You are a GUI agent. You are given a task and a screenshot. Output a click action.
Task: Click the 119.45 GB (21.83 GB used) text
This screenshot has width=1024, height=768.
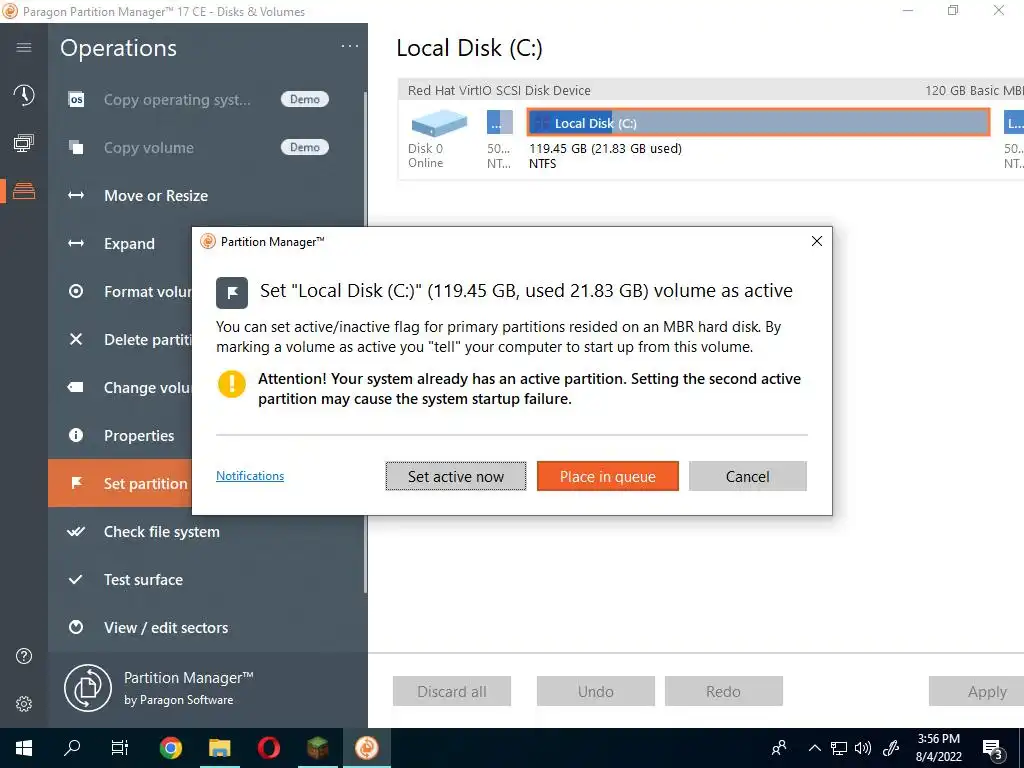pos(605,148)
